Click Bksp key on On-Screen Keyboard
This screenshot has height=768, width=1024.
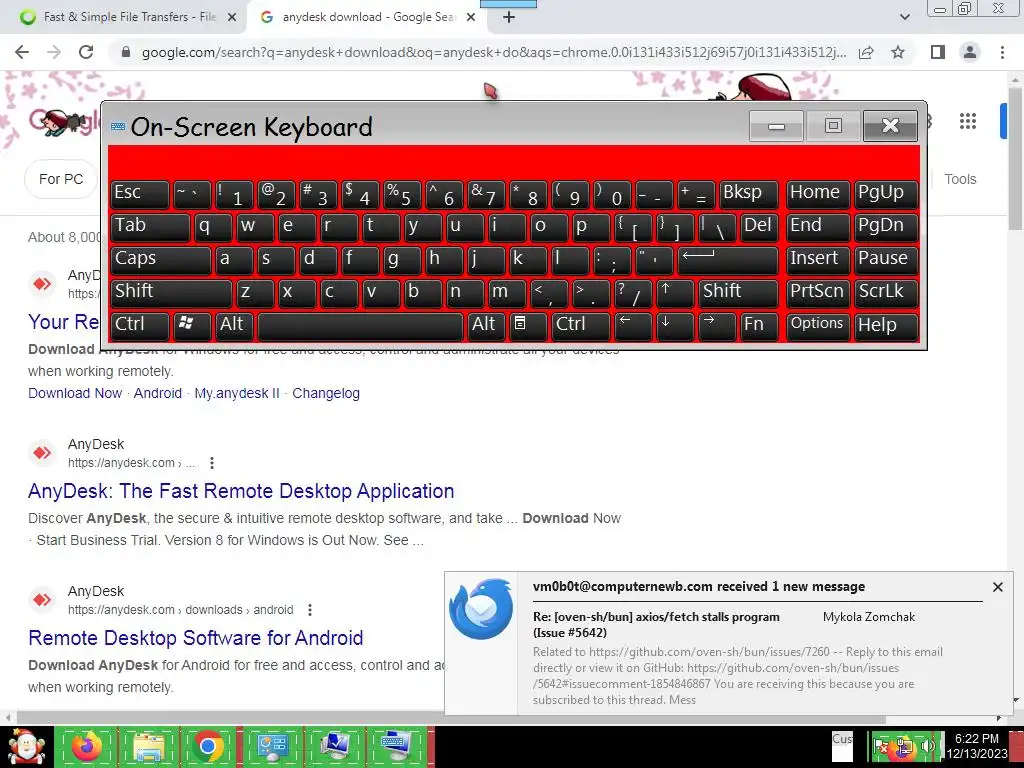[749, 193]
